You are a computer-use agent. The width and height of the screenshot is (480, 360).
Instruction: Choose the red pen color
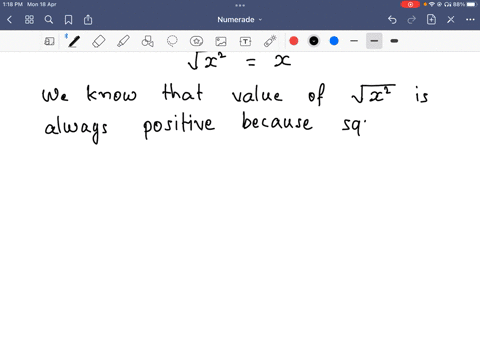point(294,41)
